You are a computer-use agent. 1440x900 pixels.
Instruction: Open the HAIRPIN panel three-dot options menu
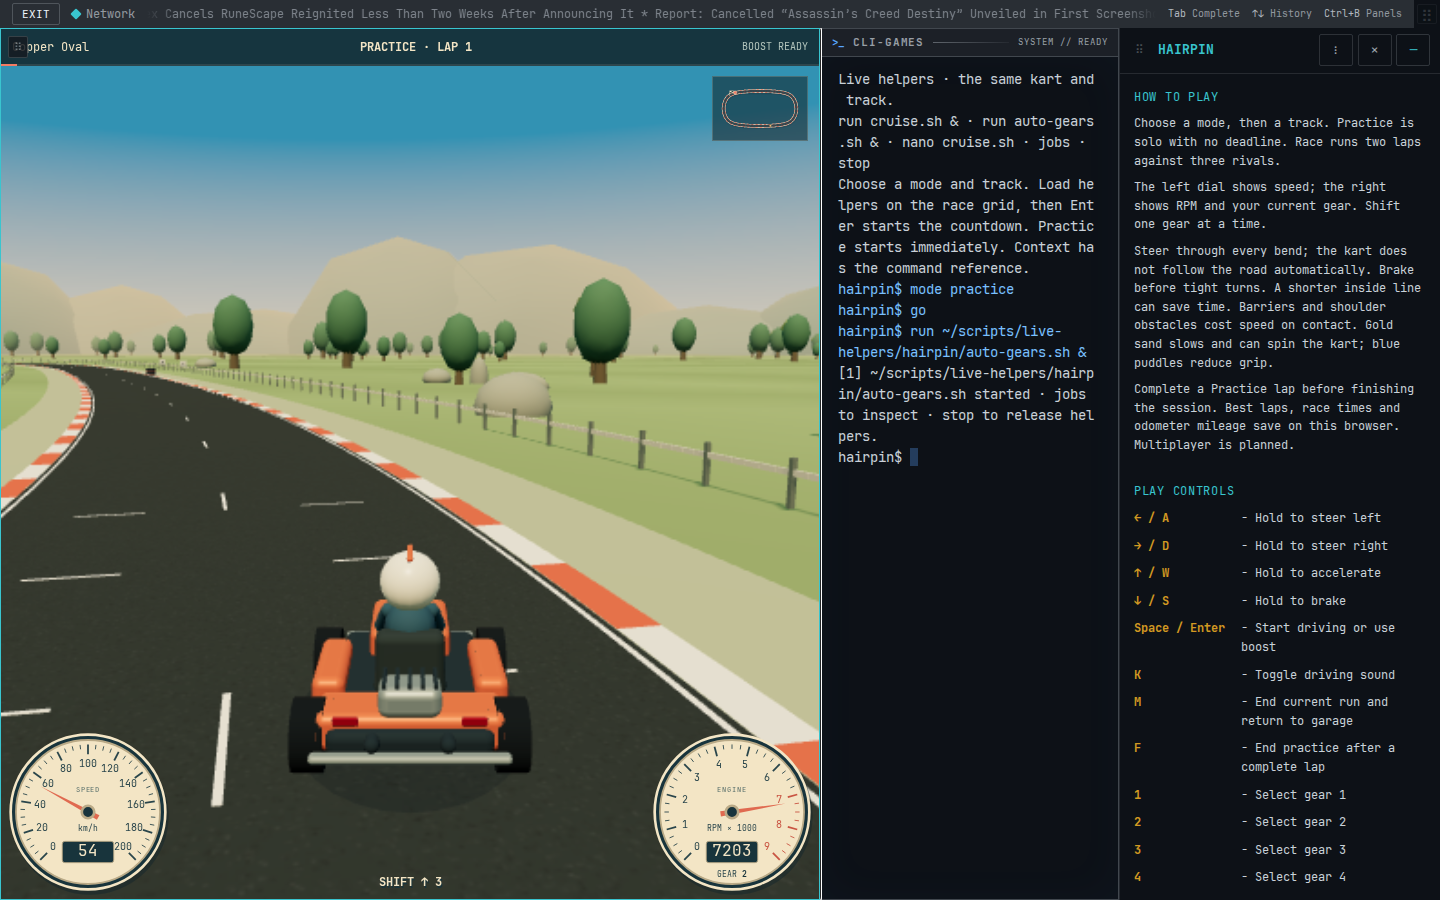(1335, 50)
